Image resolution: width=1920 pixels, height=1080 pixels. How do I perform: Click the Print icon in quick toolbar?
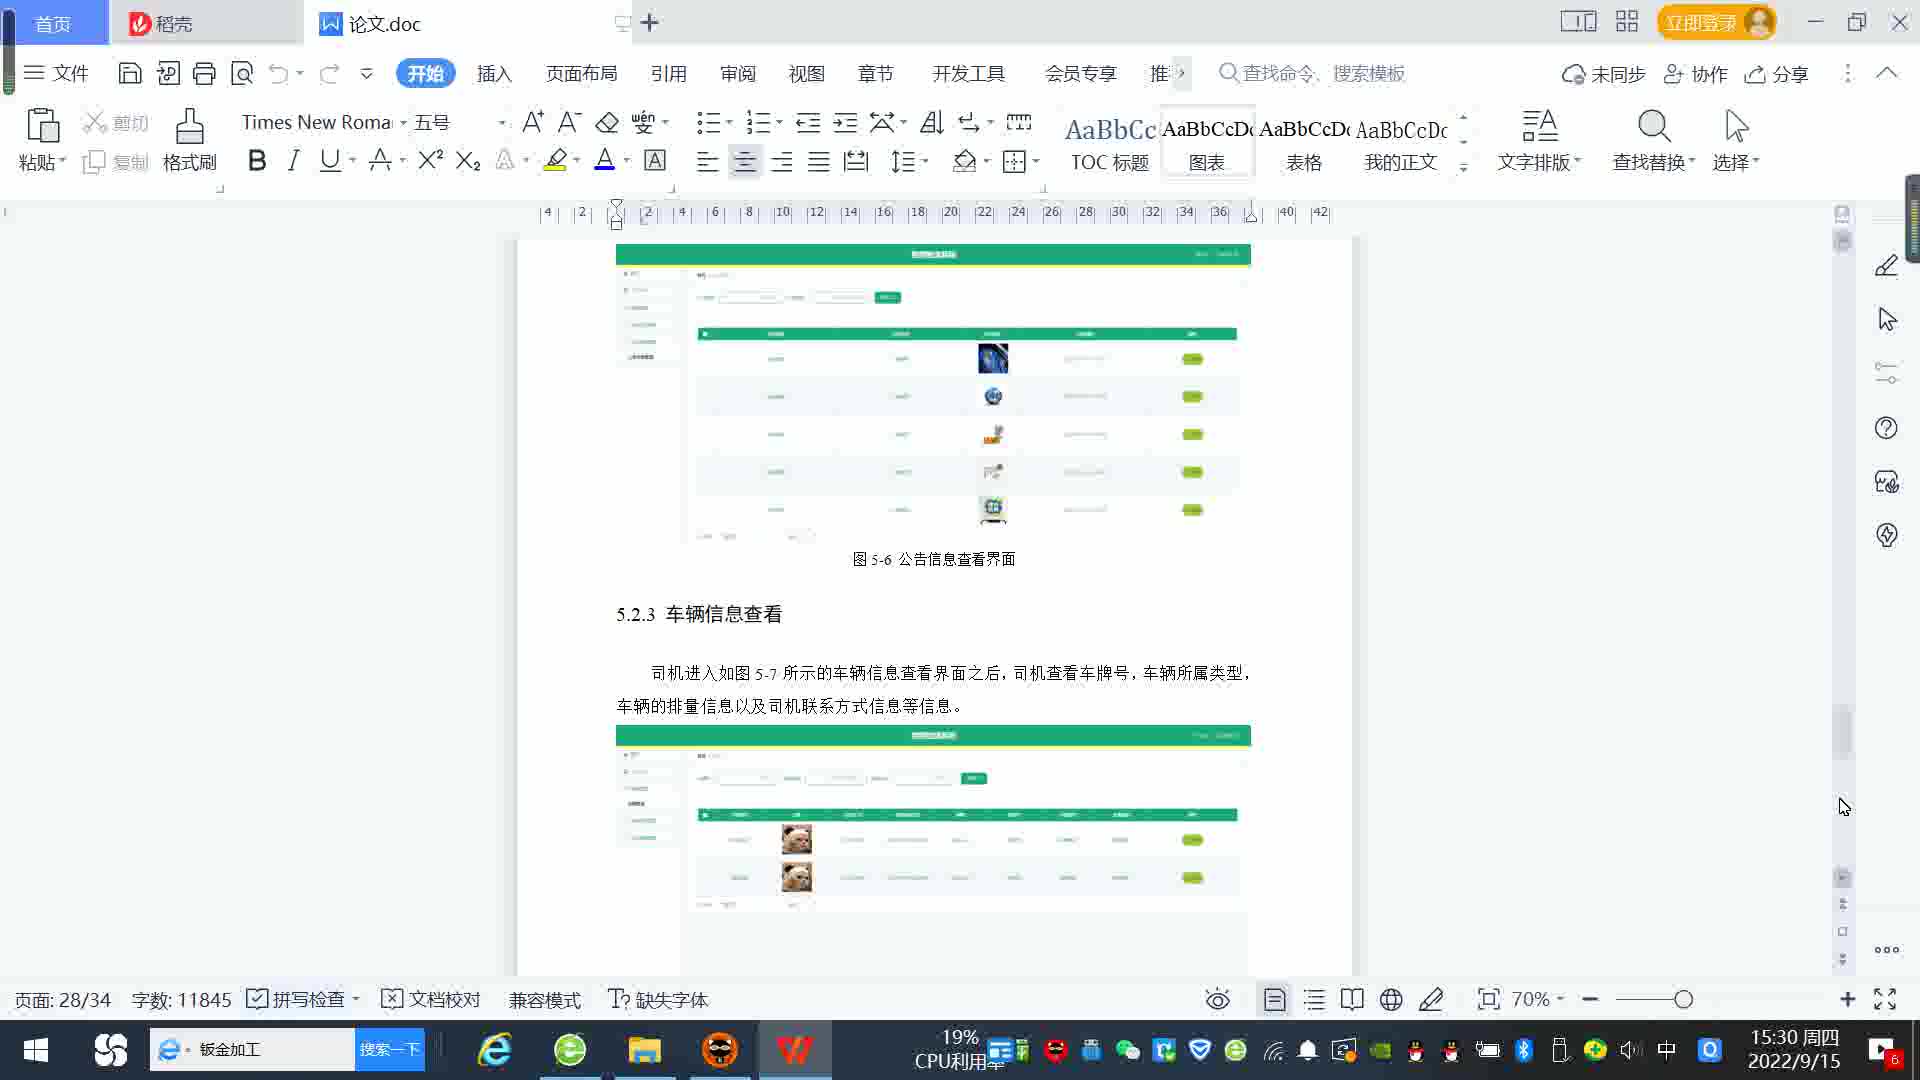pyautogui.click(x=204, y=73)
